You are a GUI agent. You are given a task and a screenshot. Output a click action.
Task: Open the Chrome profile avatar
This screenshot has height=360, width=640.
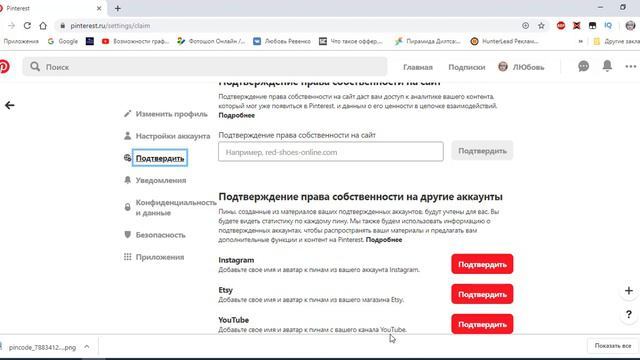pos(630,26)
